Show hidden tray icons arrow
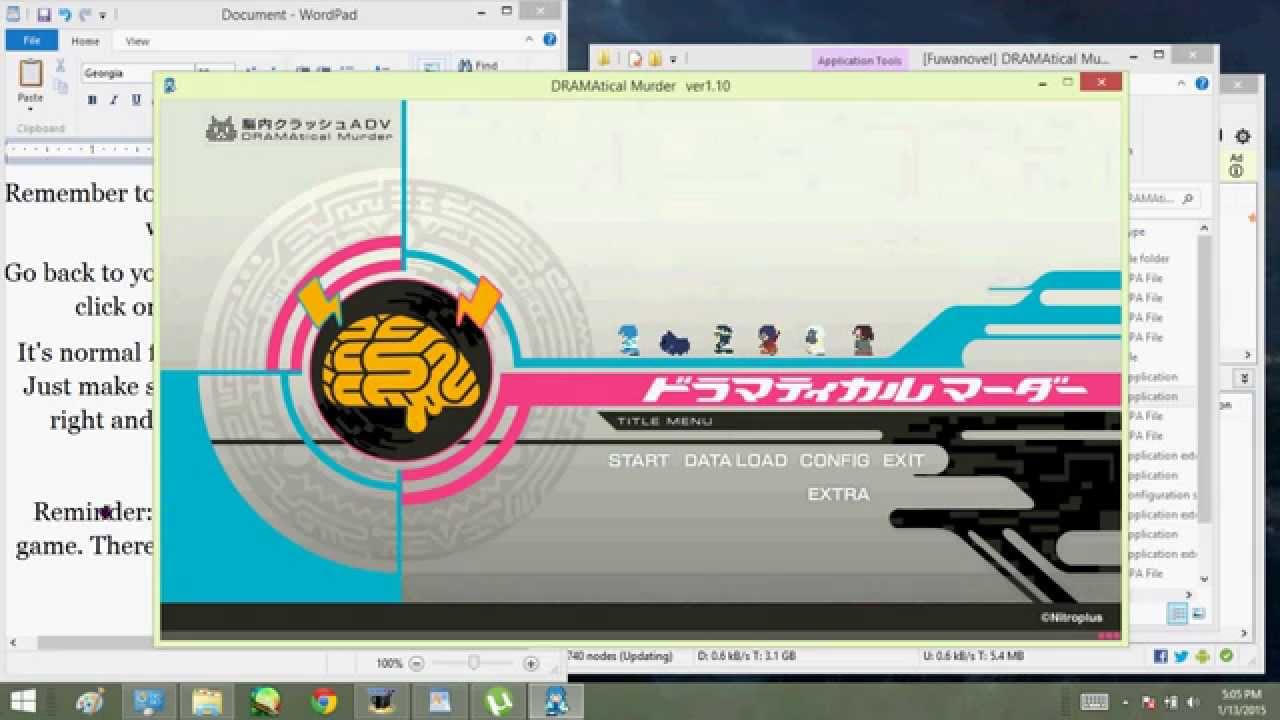 (x=1127, y=702)
